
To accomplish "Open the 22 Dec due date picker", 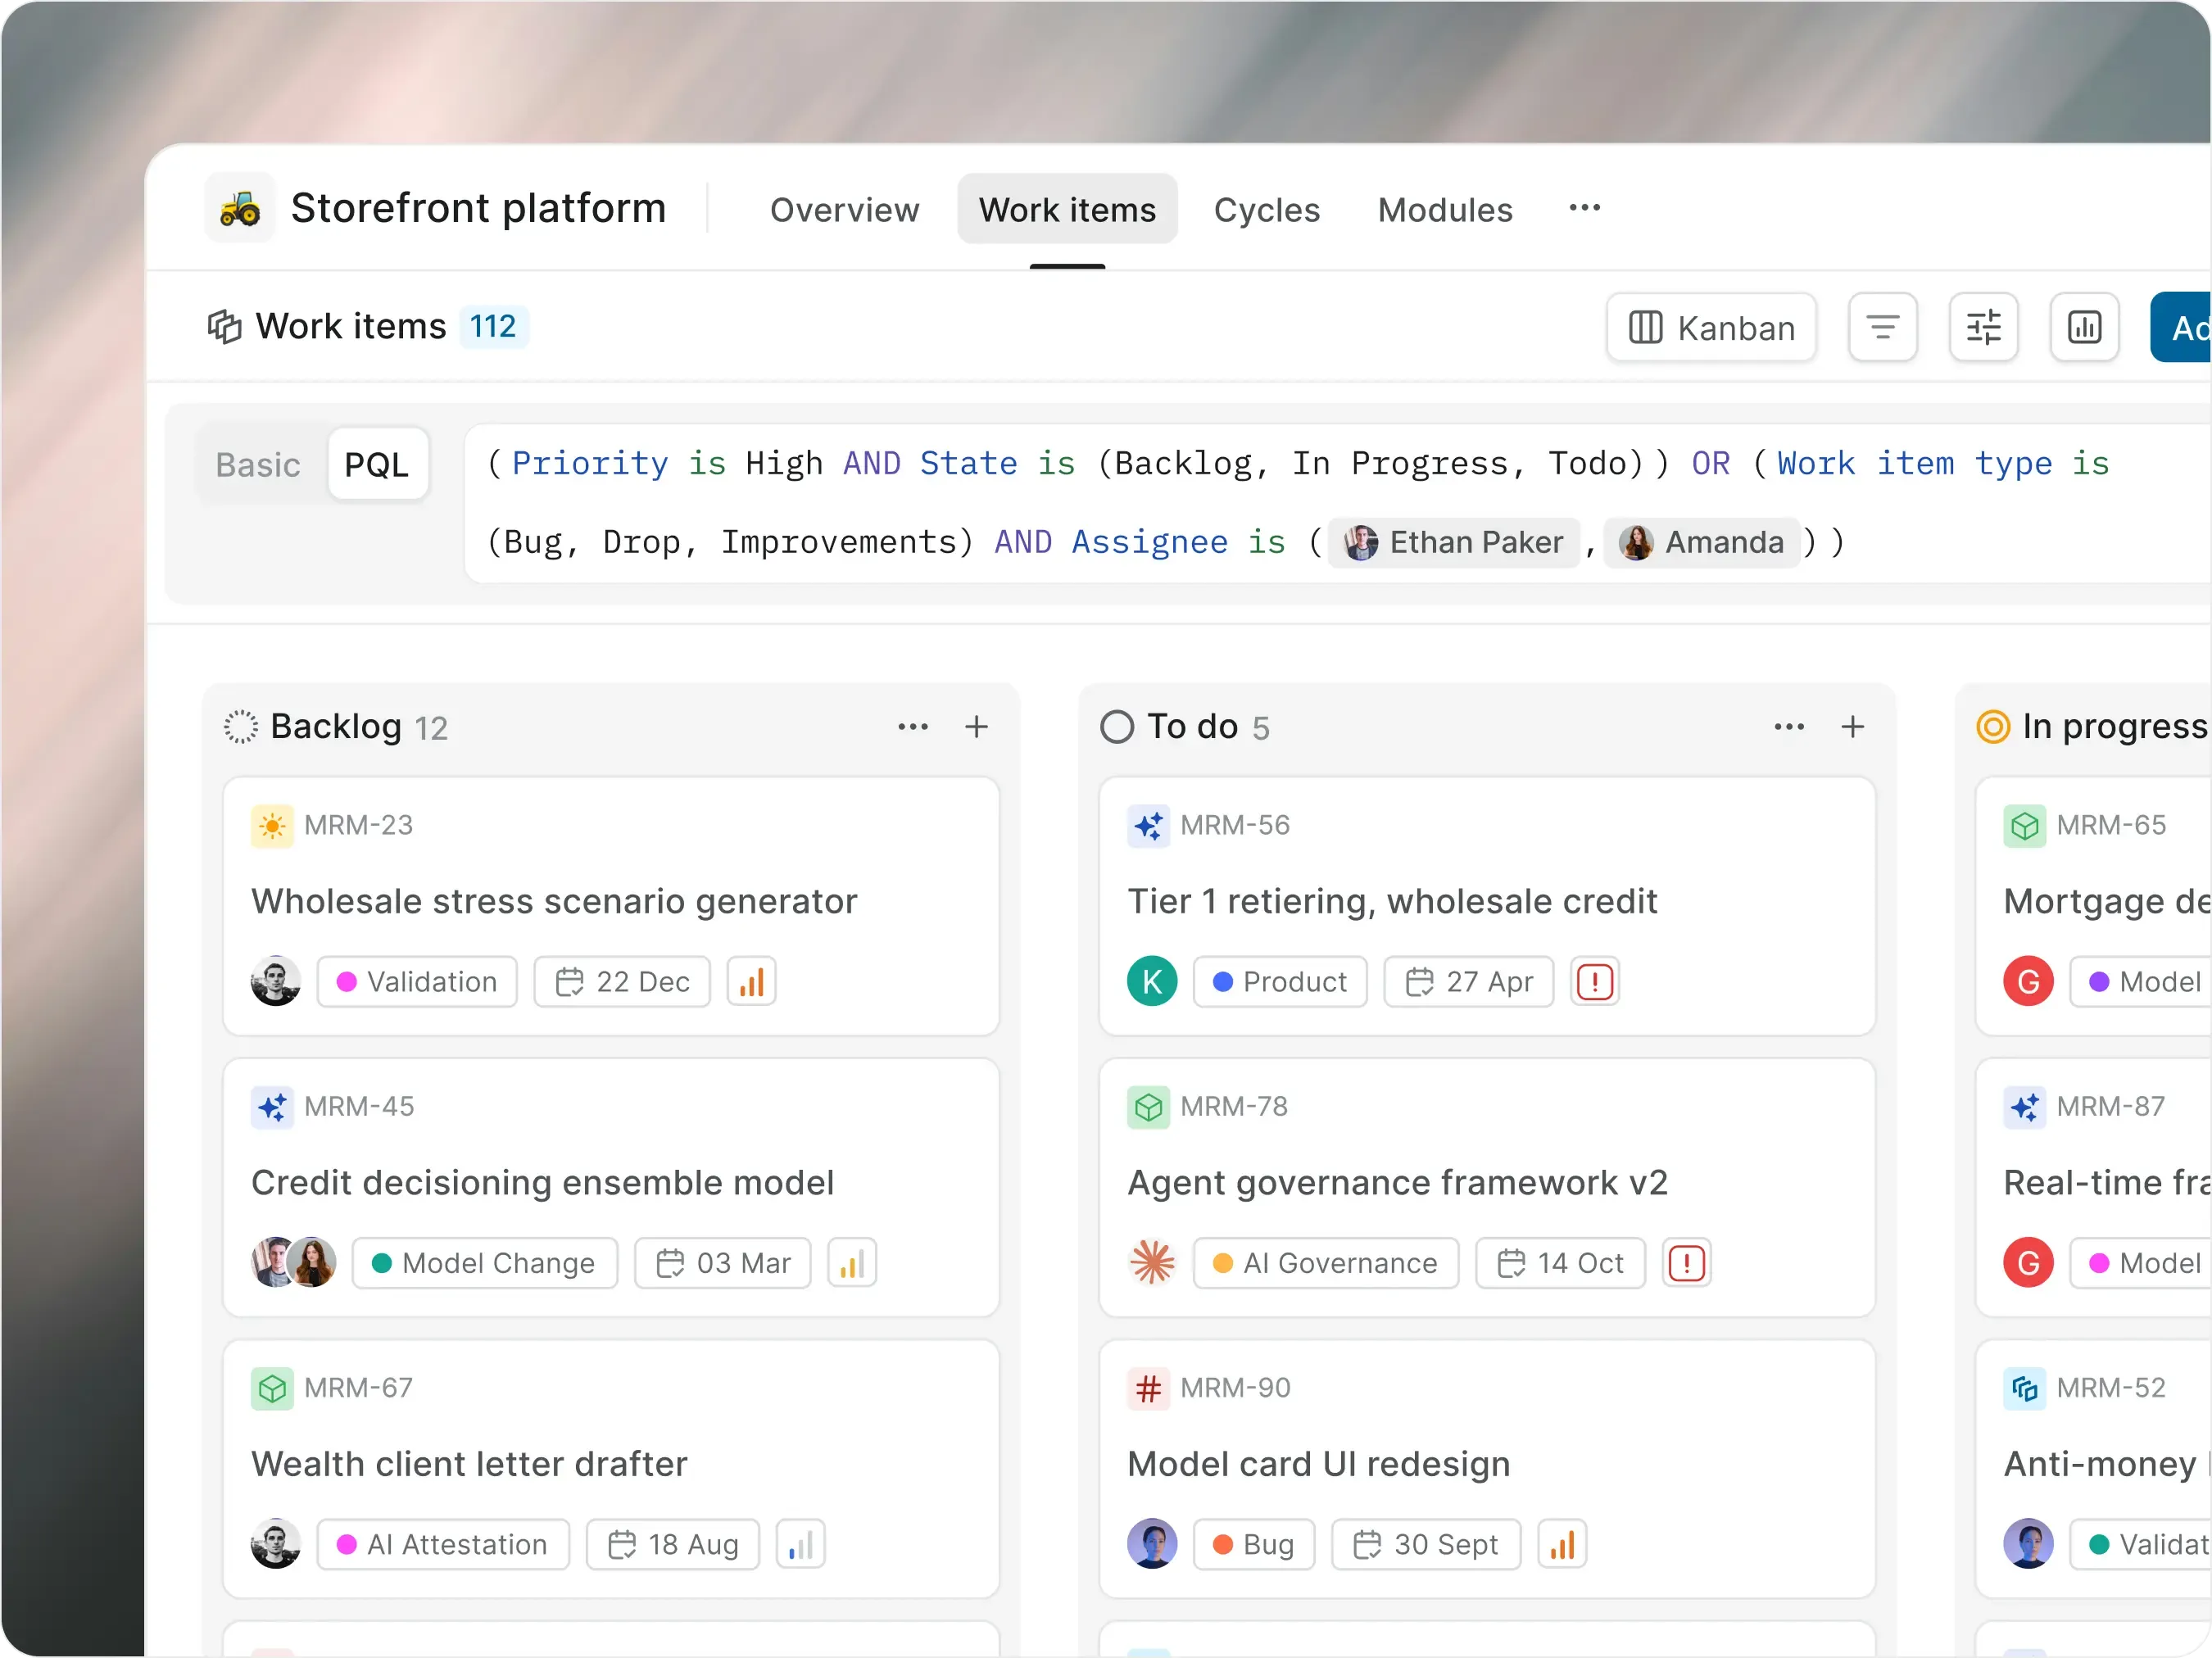I will 622,982.
